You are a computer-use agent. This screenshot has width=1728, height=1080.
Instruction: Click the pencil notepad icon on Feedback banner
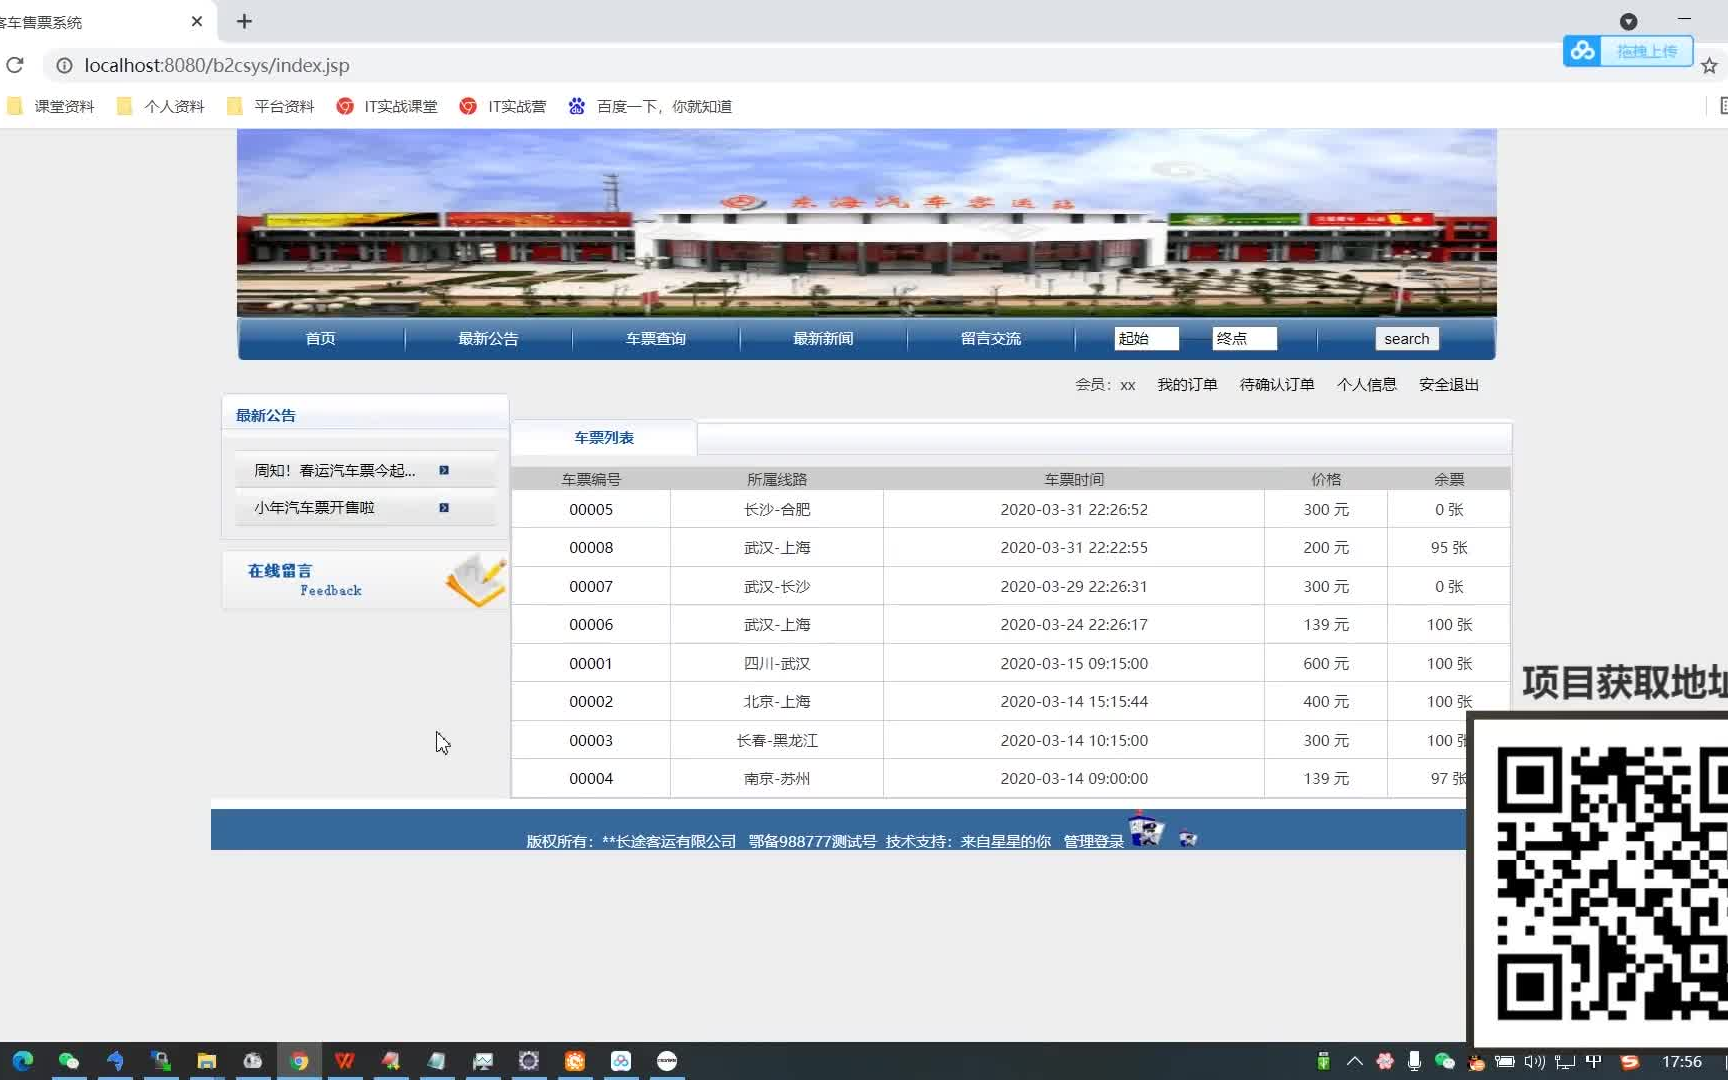coord(476,581)
